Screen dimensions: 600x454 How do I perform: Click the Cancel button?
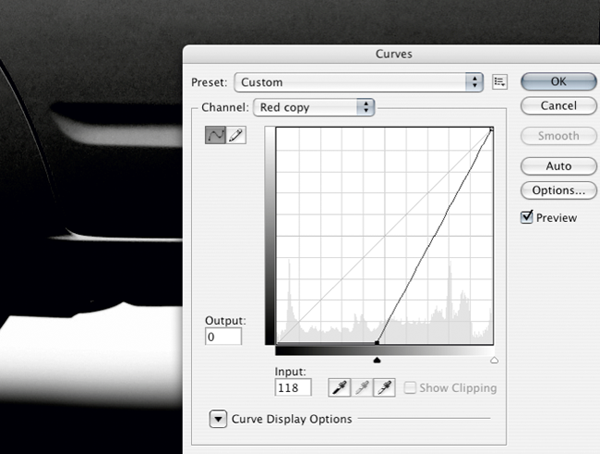coord(558,106)
